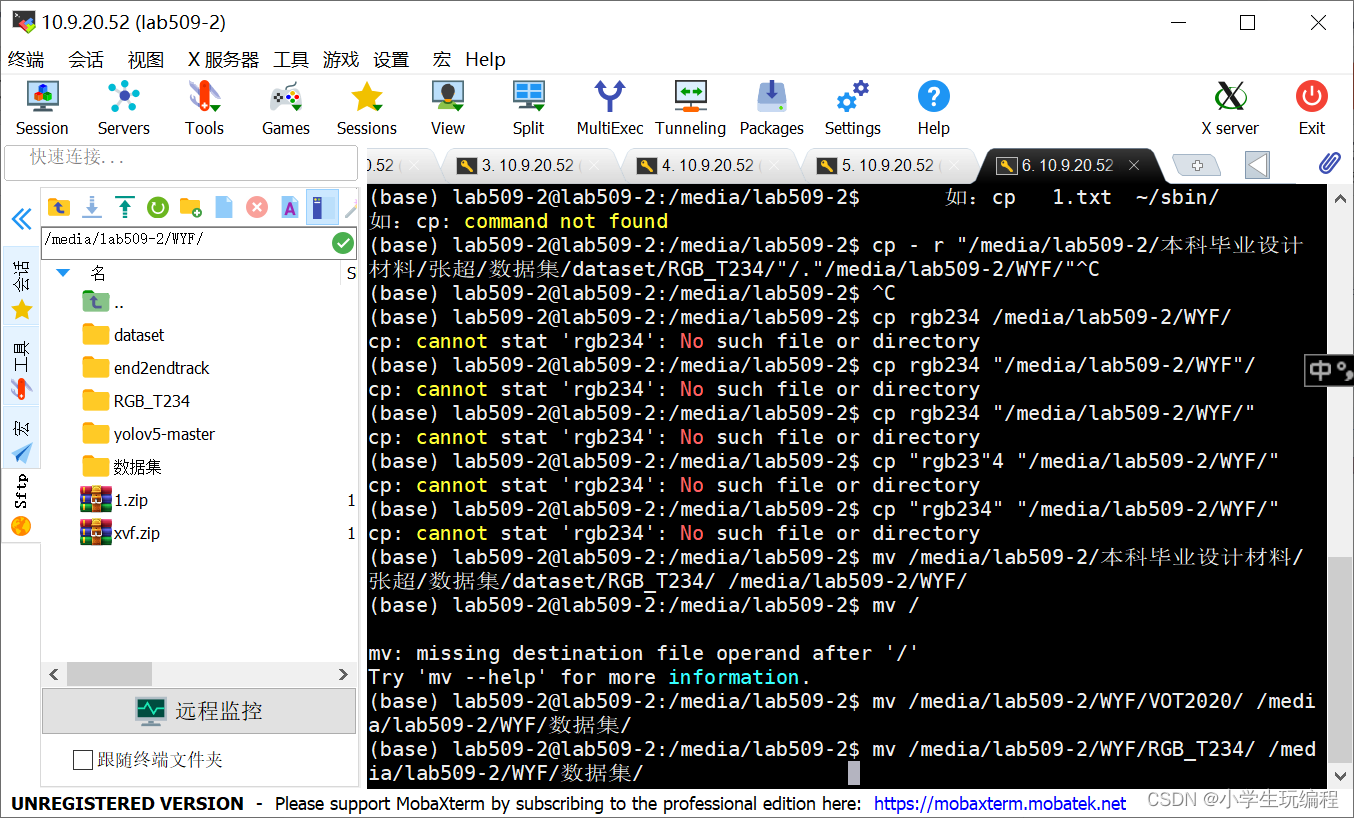Click the Exit power icon
The width and height of the screenshot is (1354, 818).
click(1312, 108)
